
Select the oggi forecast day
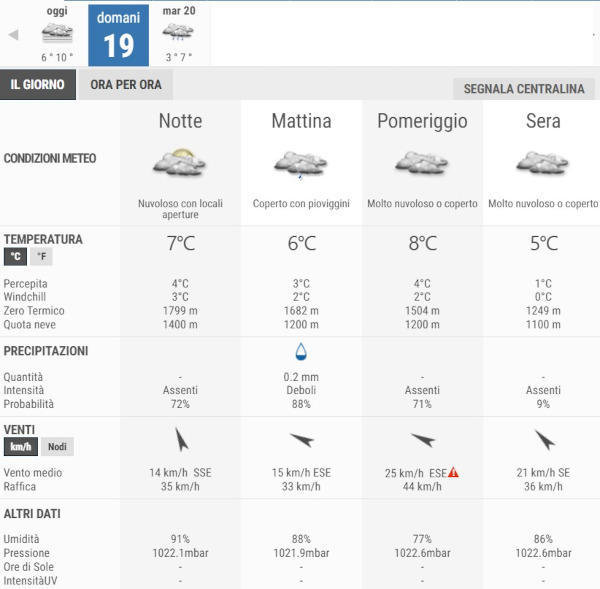coord(57,34)
